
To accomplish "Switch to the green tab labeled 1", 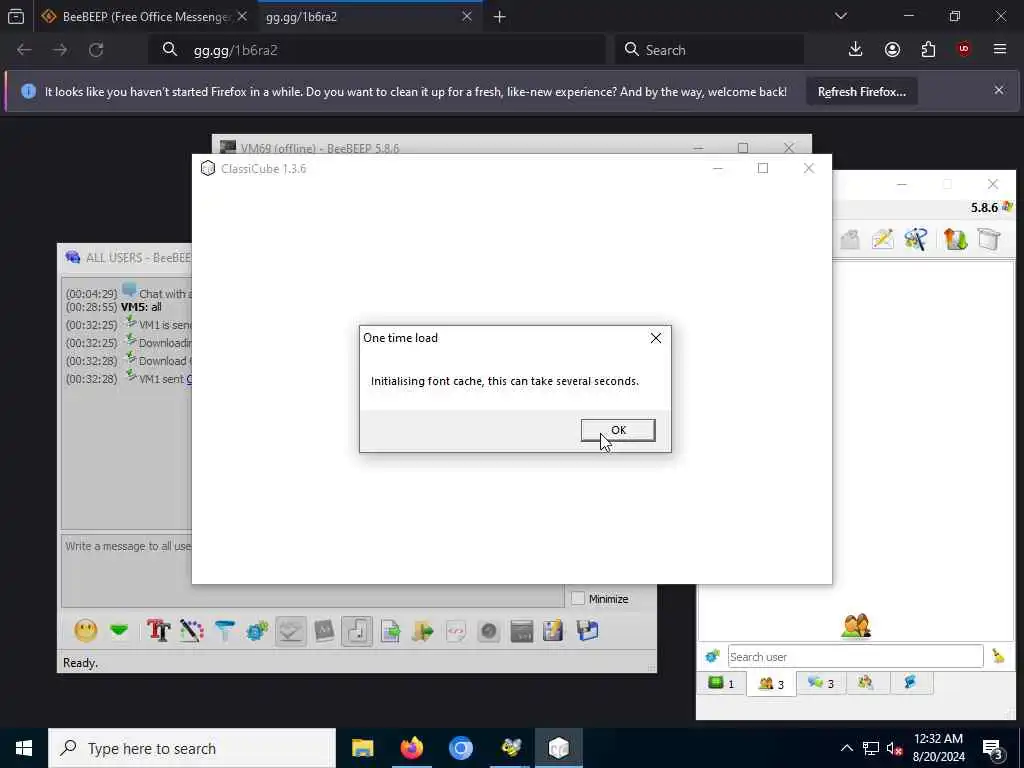I will tap(721, 683).
